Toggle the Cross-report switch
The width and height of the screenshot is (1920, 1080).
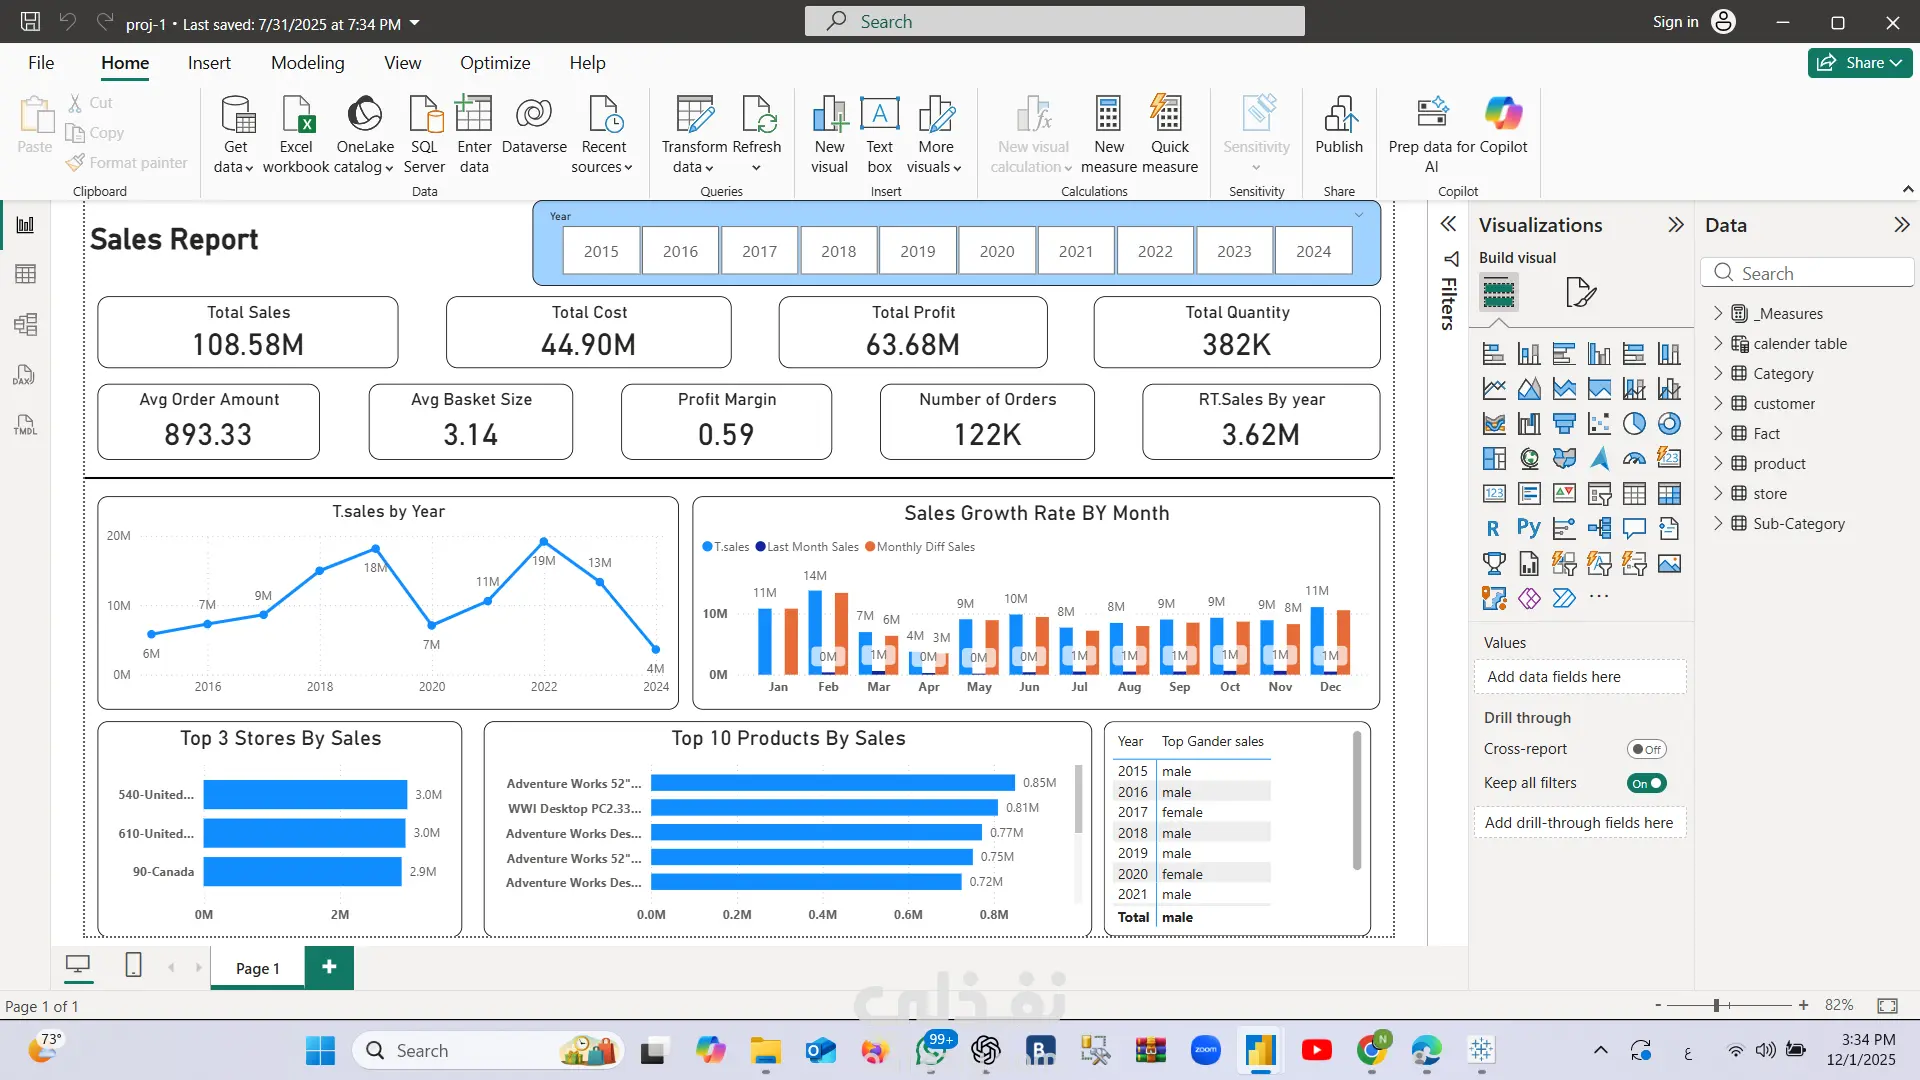(x=1646, y=749)
